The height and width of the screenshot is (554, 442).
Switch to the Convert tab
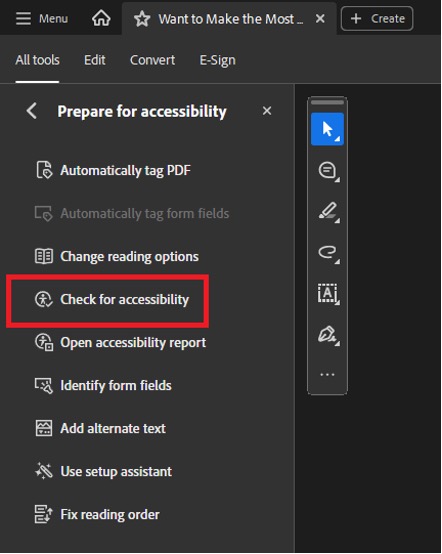(x=152, y=60)
